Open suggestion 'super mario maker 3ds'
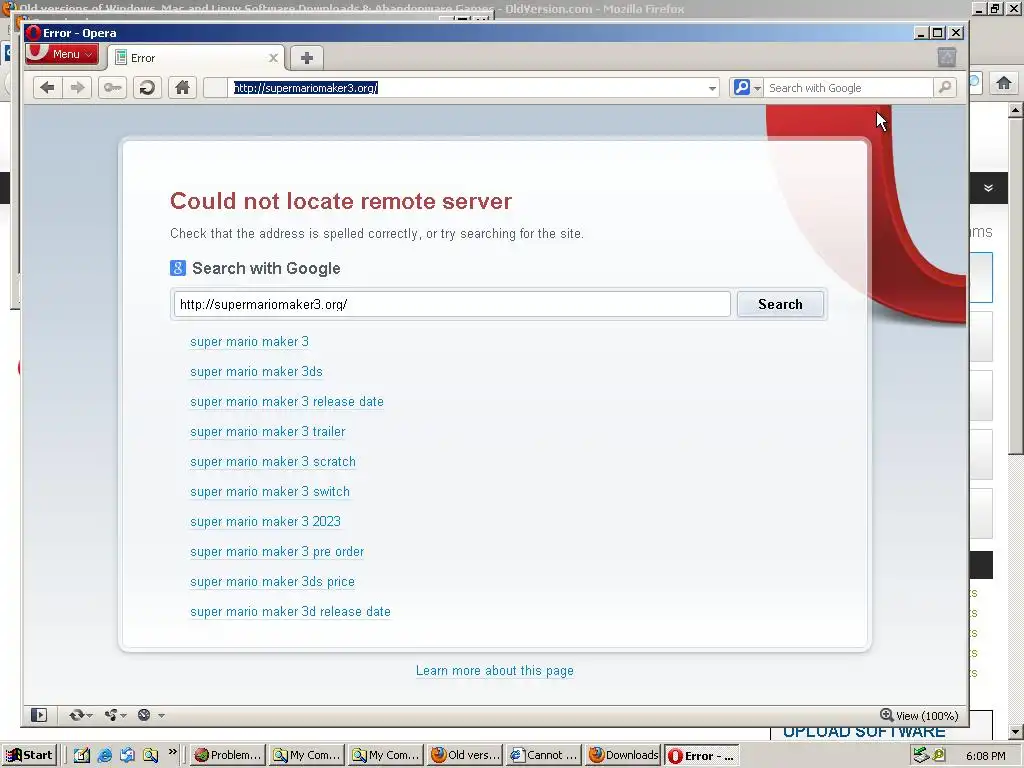The height and width of the screenshot is (768, 1024). (x=256, y=372)
